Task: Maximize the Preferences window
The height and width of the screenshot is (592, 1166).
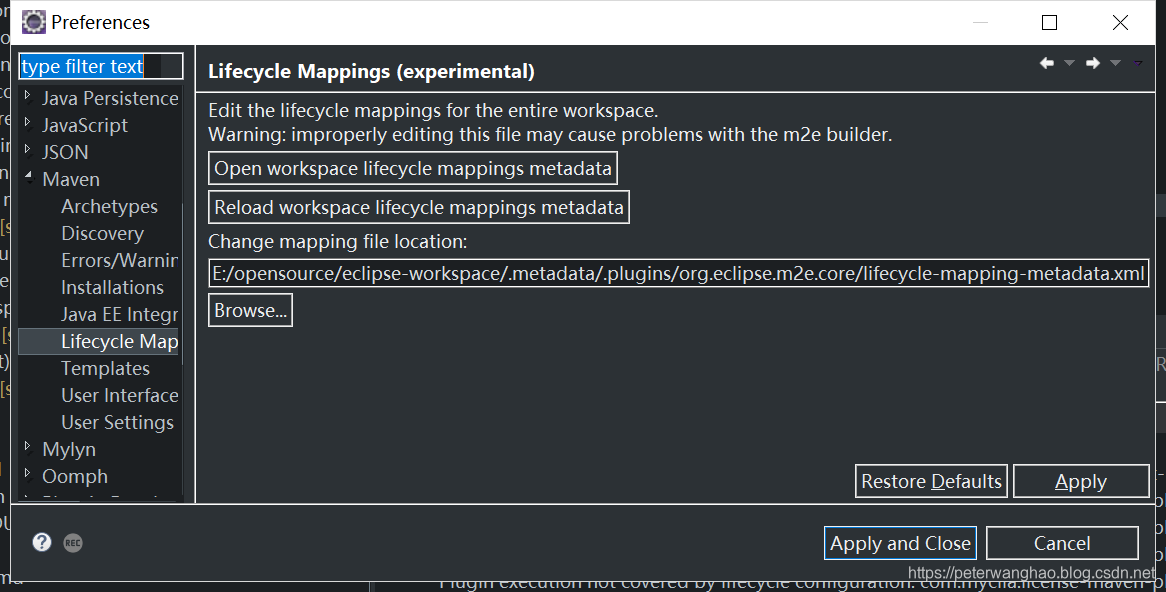Action: (x=1049, y=22)
